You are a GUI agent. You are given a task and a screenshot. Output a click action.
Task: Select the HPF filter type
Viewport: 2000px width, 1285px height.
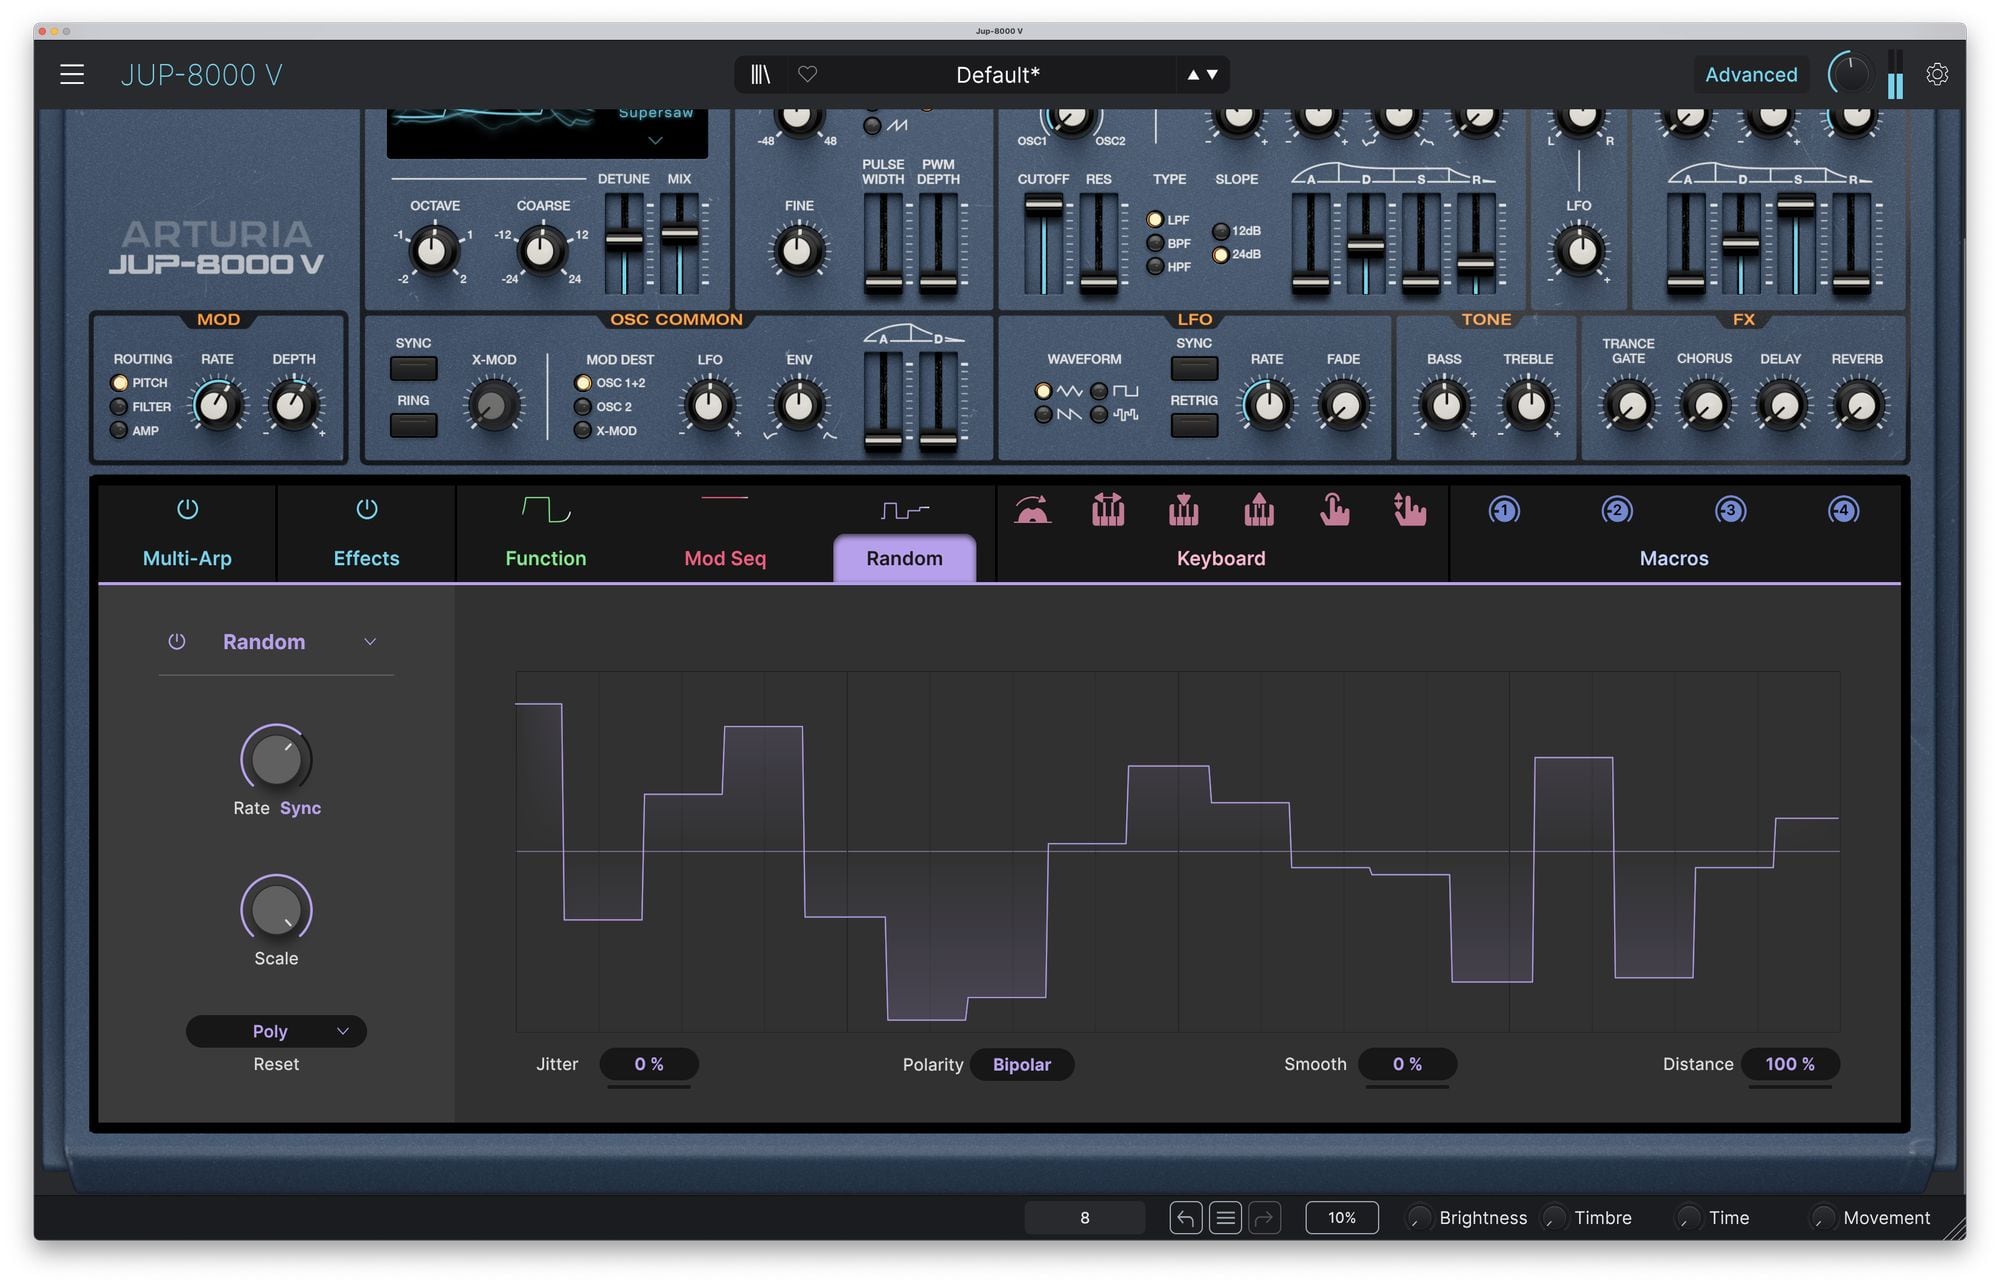coord(1156,267)
